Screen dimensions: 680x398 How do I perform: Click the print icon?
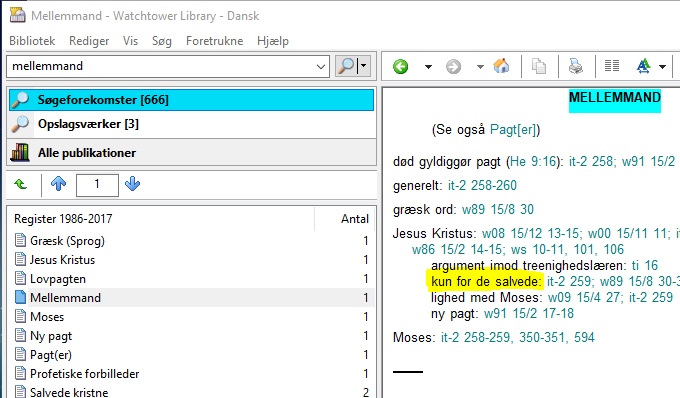coord(576,66)
